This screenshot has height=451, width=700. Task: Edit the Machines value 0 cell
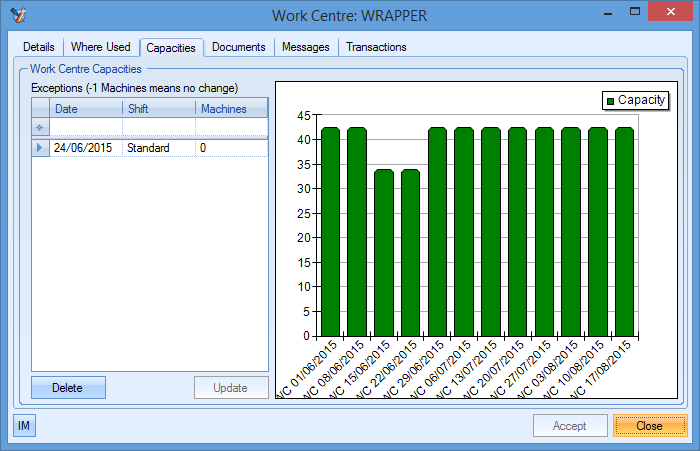(231, 148)
